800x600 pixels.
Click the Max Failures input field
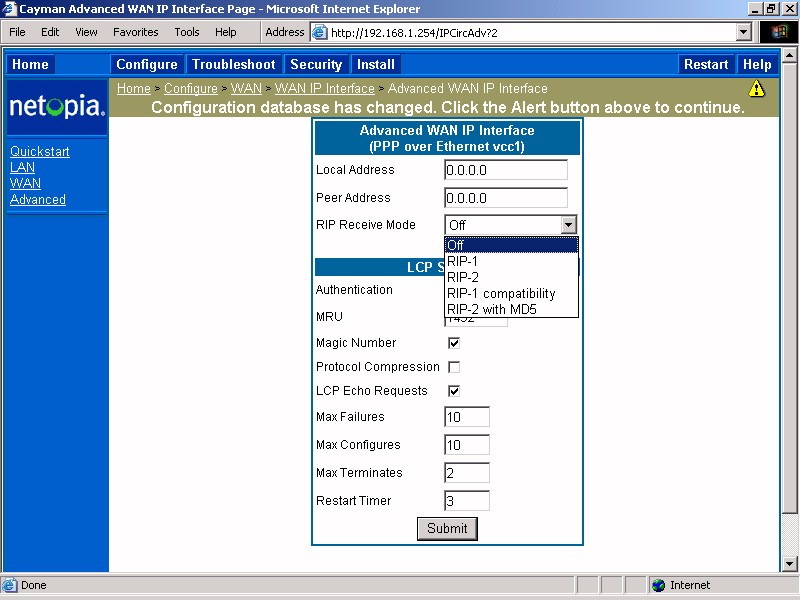tap(467, 417)
